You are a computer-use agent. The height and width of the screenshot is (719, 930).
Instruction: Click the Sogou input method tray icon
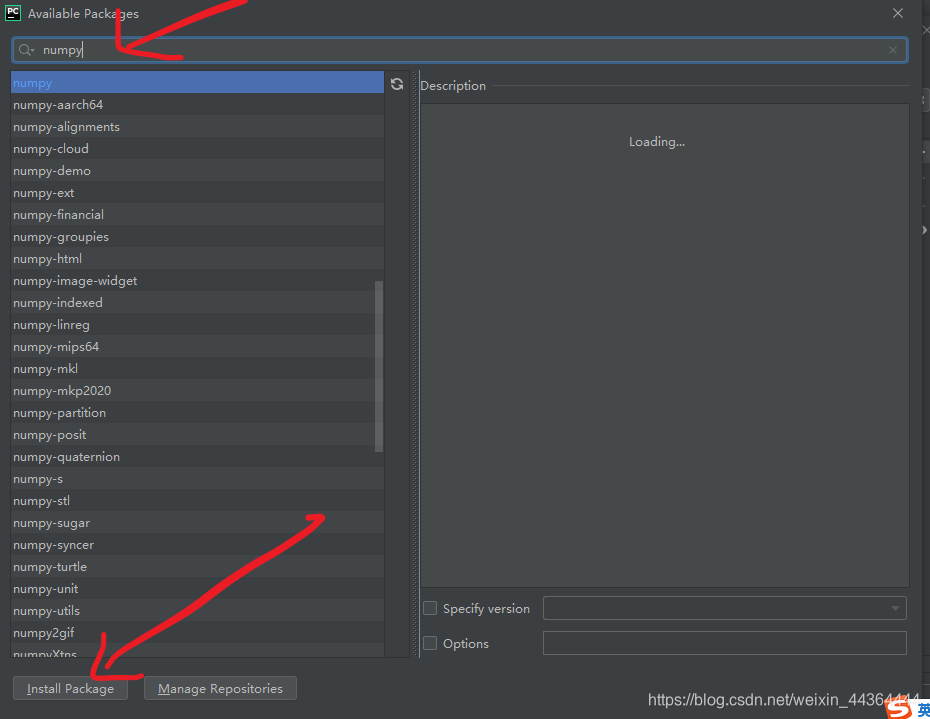pyautogui.click(x=899, y=708)
